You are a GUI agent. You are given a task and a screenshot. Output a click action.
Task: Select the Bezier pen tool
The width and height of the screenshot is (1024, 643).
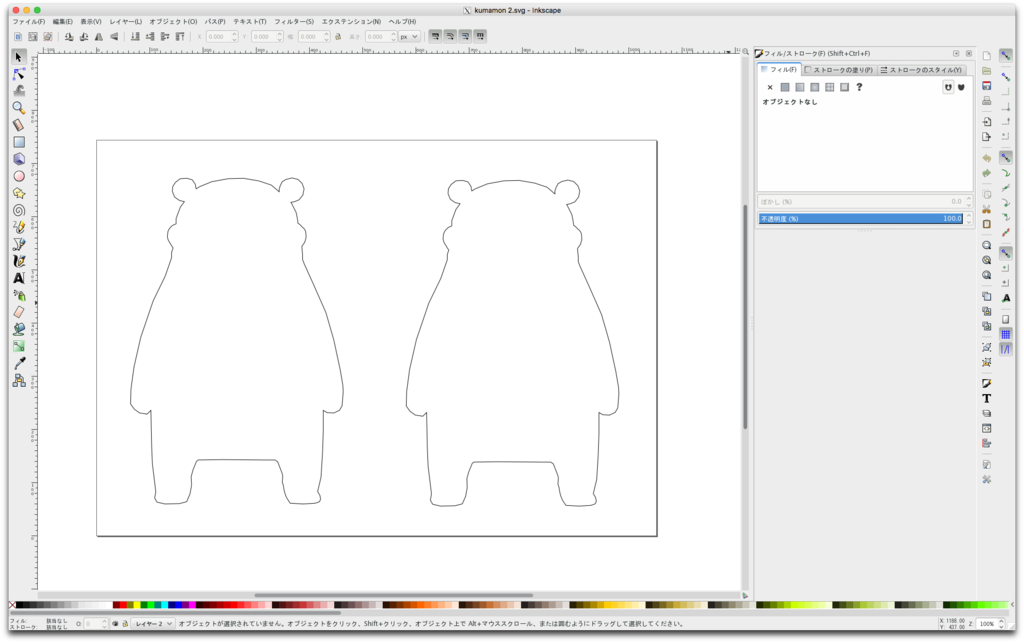pyautogui.click(x=19, y=243)
